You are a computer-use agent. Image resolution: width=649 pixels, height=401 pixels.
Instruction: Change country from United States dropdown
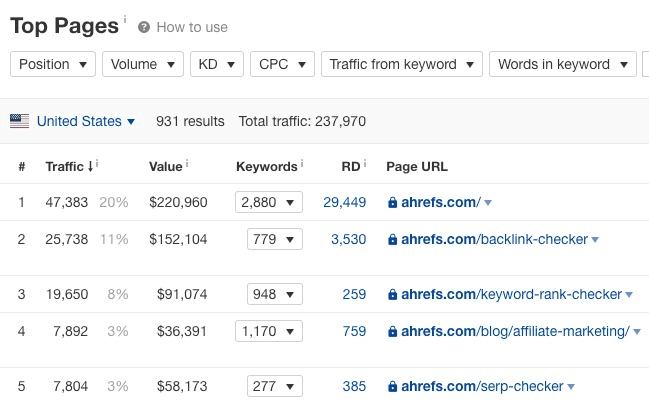(86, 121)
